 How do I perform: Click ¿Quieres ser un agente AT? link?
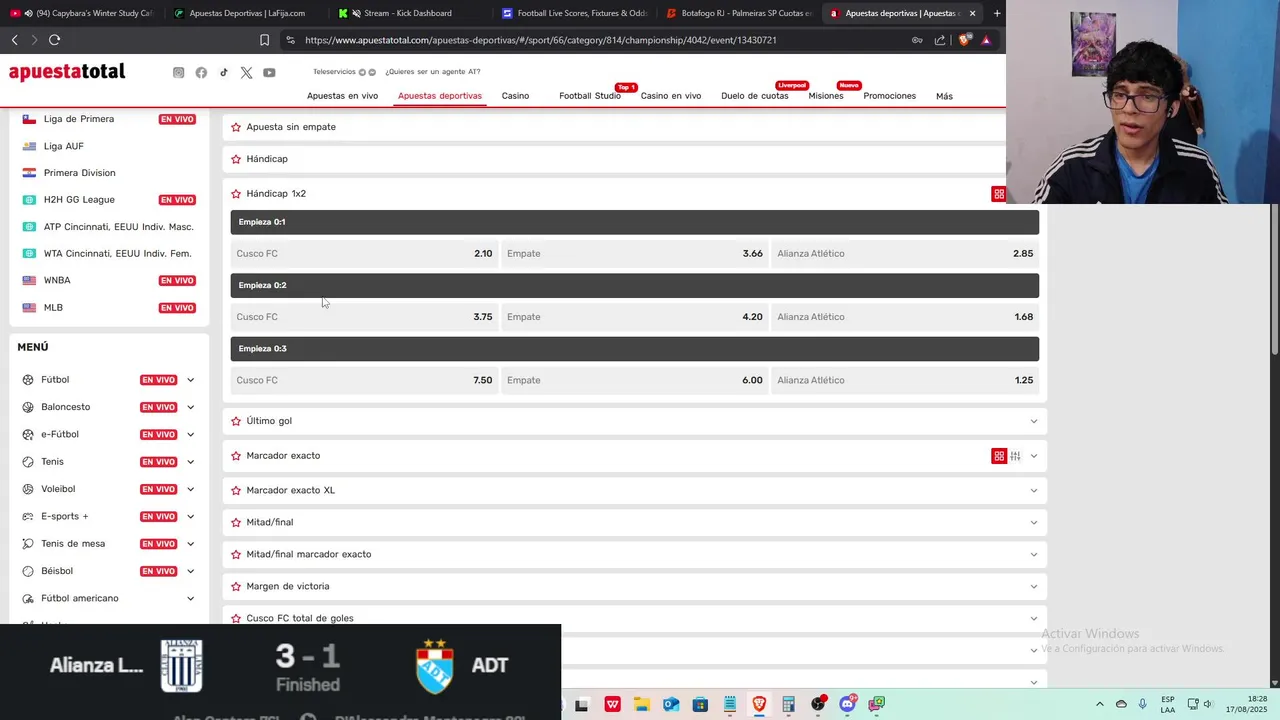433,72
